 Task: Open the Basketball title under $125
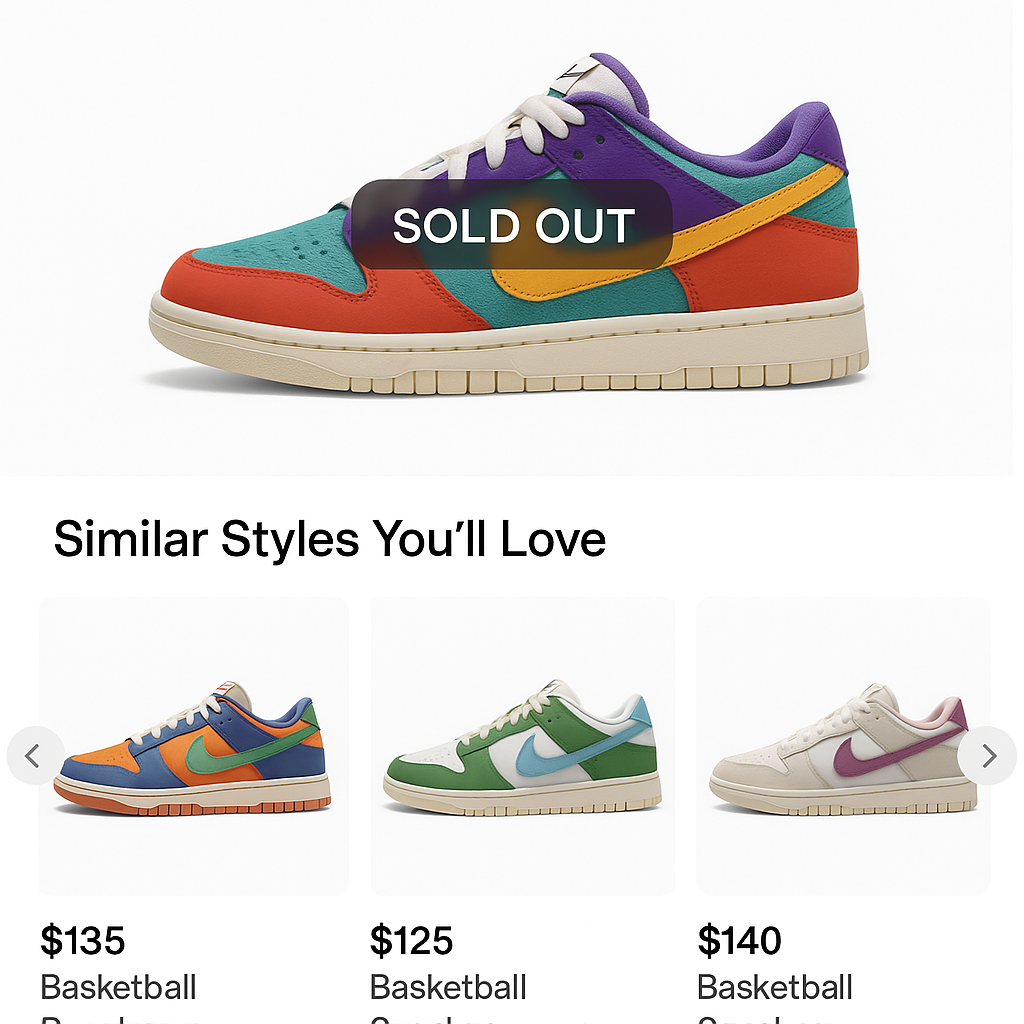(x=448, y=988)
